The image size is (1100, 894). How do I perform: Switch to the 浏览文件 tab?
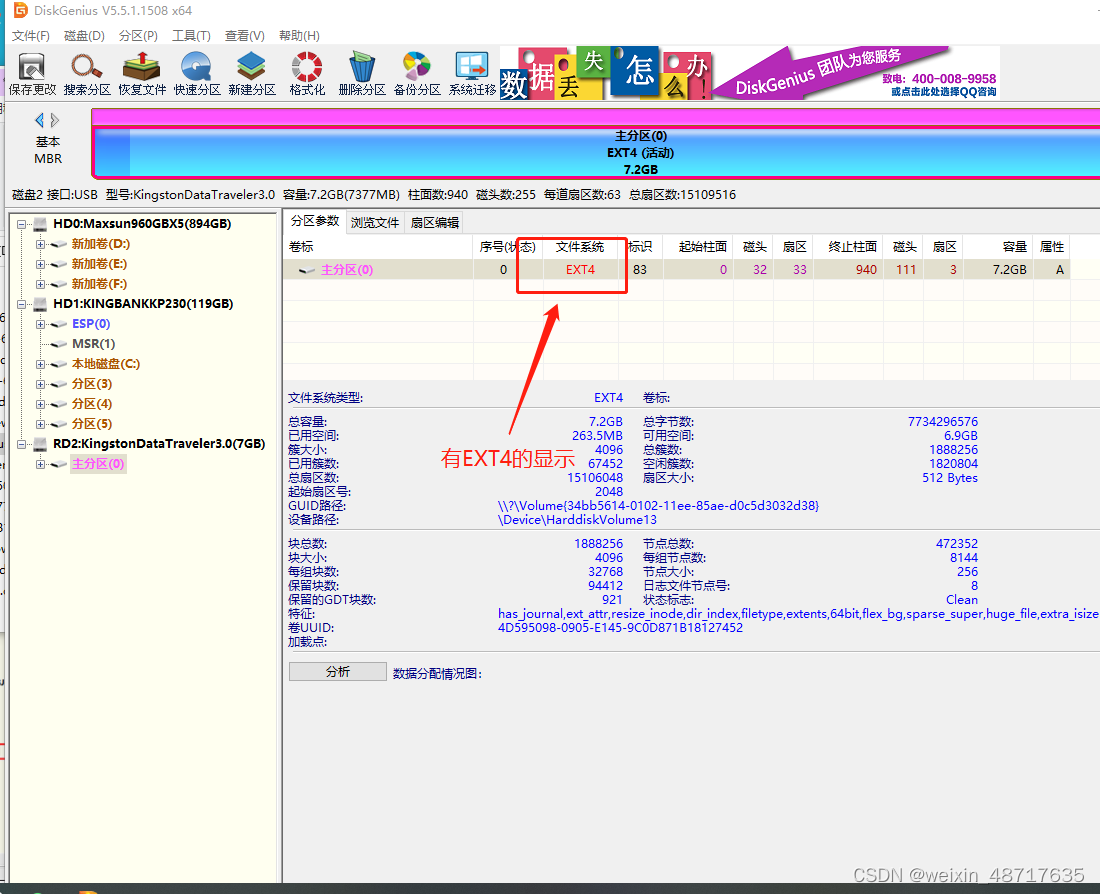coord(375,222)
